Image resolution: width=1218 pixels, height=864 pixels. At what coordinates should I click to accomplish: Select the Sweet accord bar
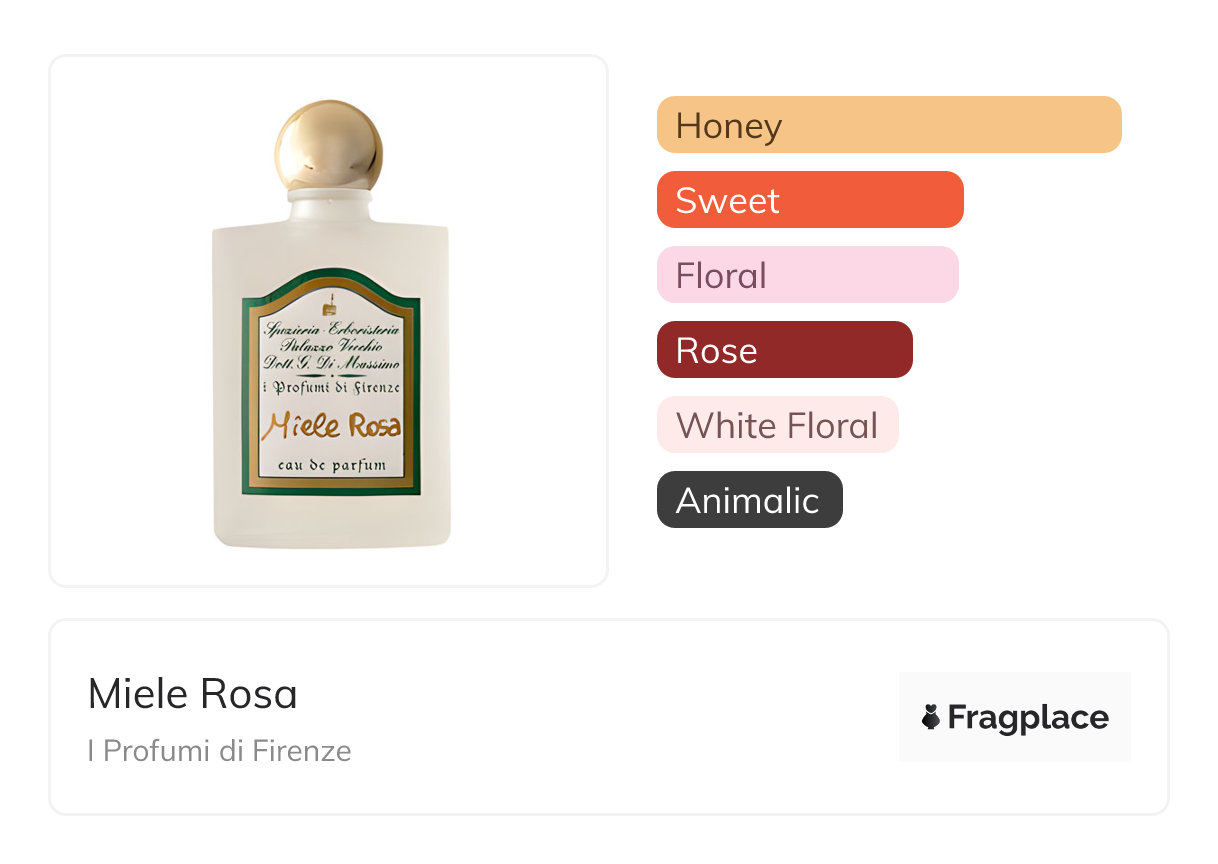[809, 200]
